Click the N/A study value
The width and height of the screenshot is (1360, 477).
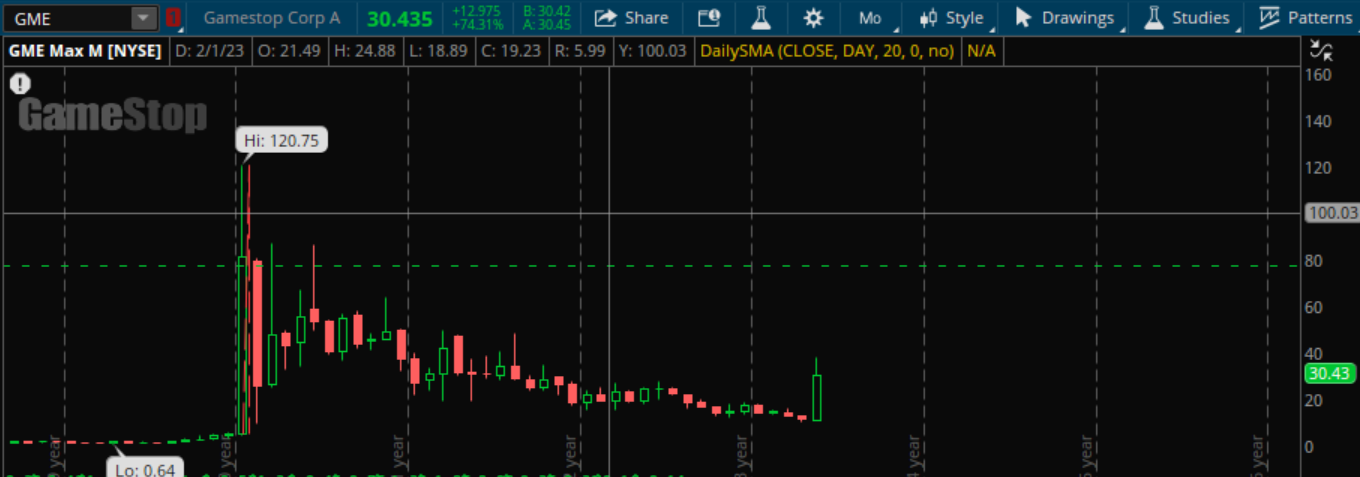tap(980, 51)
